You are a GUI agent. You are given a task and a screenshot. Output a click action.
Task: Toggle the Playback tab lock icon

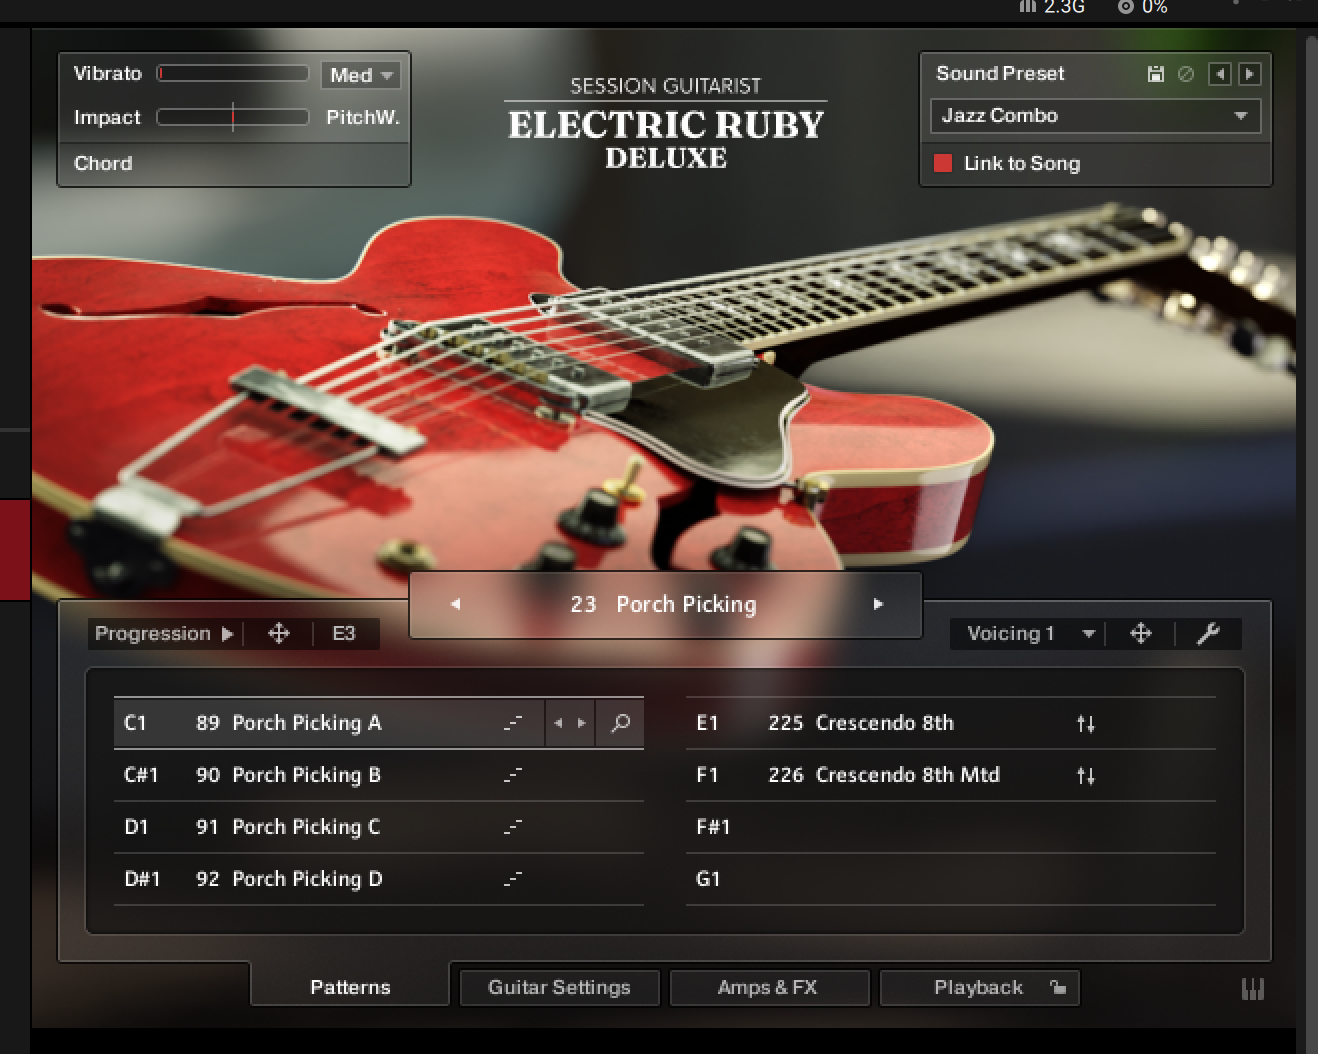coord(1058,988)
